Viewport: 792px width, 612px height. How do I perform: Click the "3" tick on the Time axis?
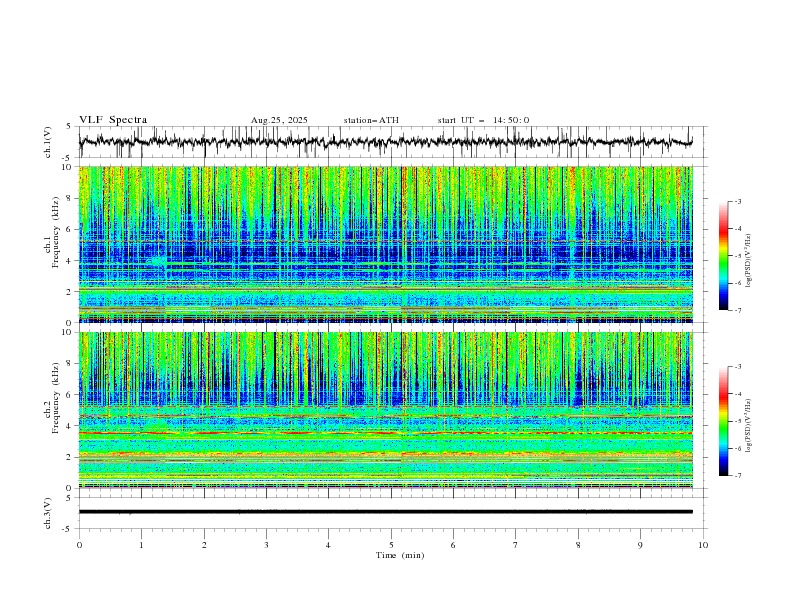click(x=266, y=545)
